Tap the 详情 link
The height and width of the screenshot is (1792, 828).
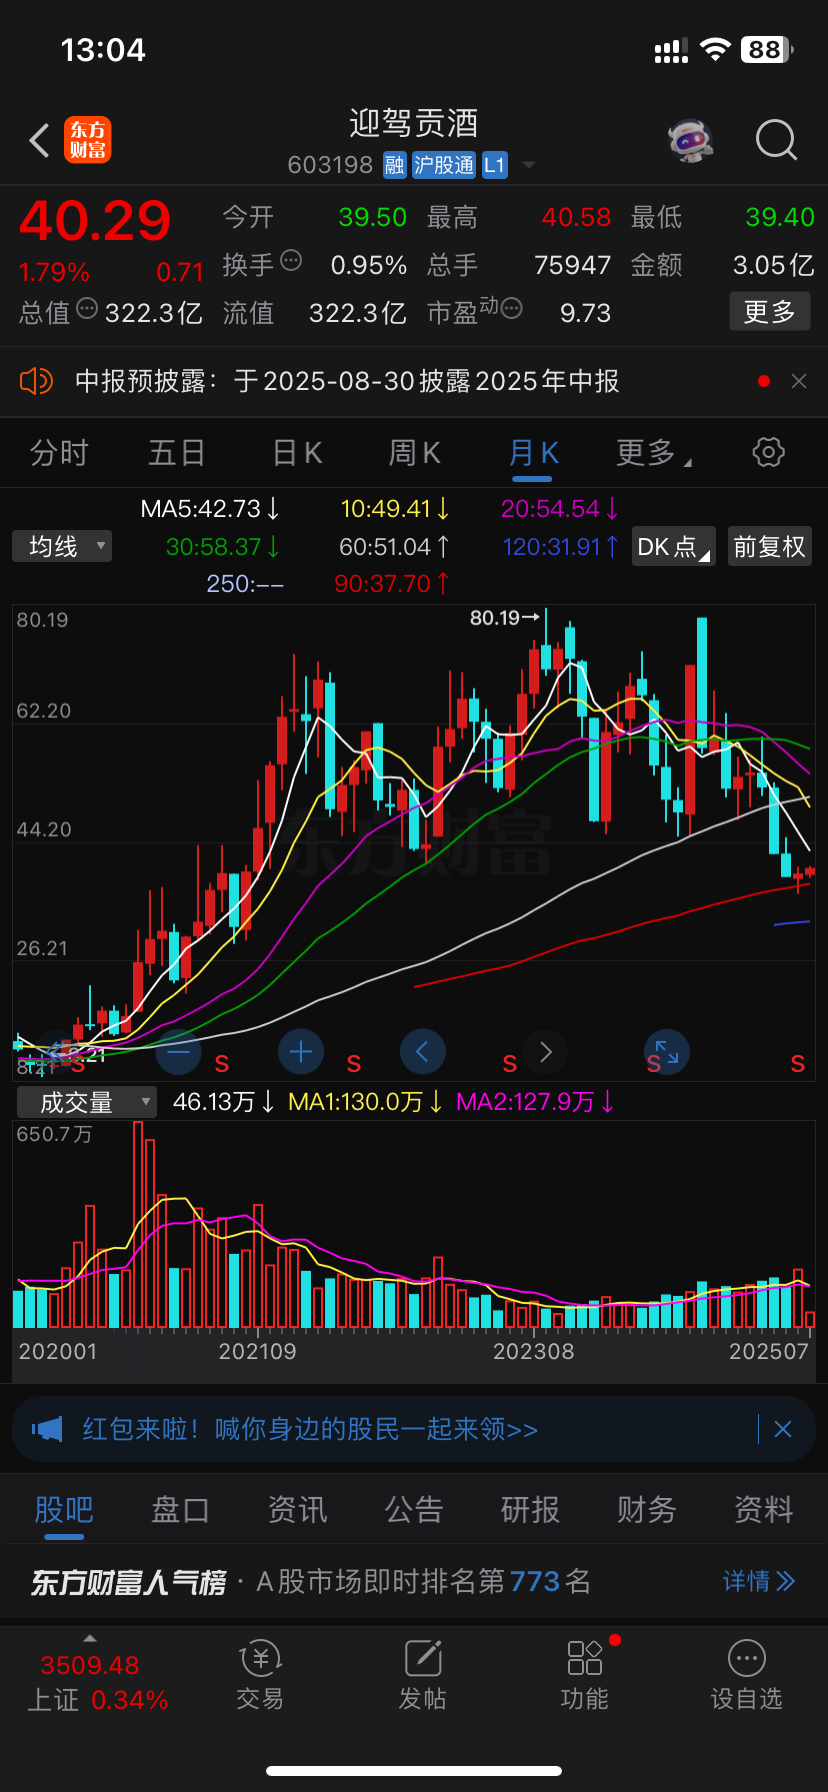759,1581
